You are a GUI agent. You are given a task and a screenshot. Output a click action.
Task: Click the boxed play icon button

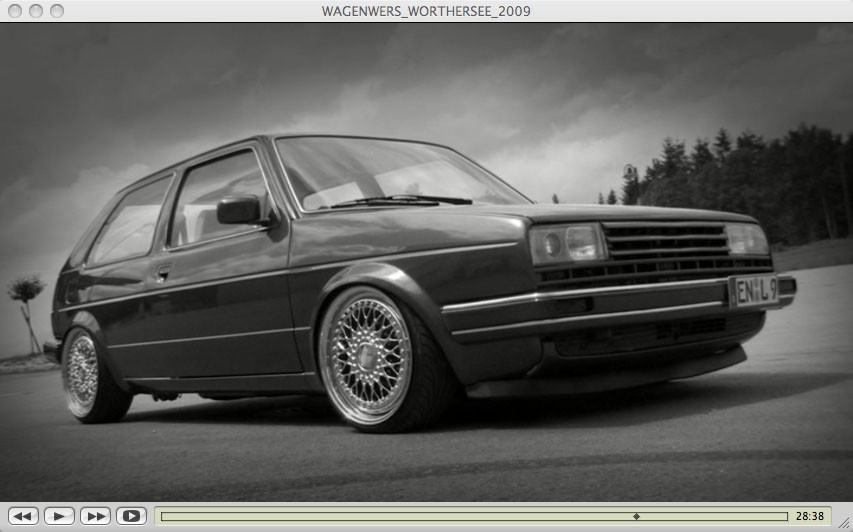click(x=131, y=516)
